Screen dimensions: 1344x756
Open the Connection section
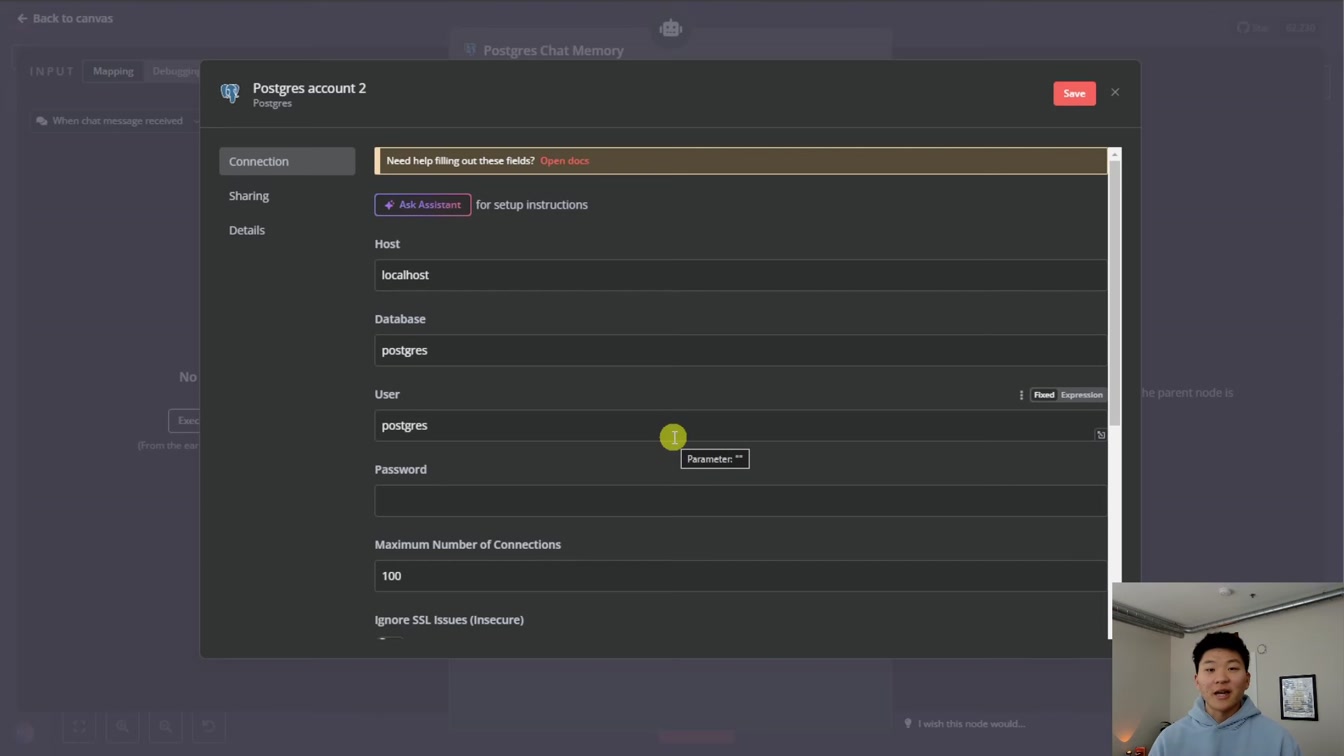coord(287,161)
